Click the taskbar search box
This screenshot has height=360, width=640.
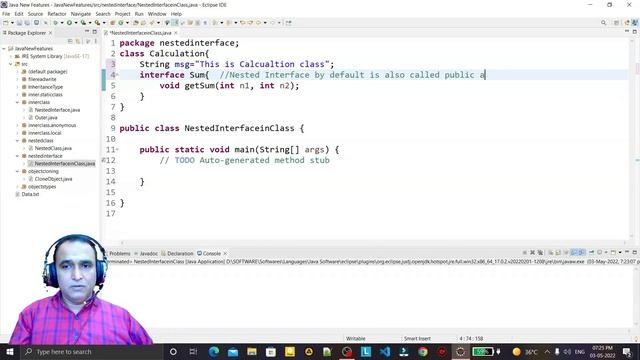[x=91, y=351]
